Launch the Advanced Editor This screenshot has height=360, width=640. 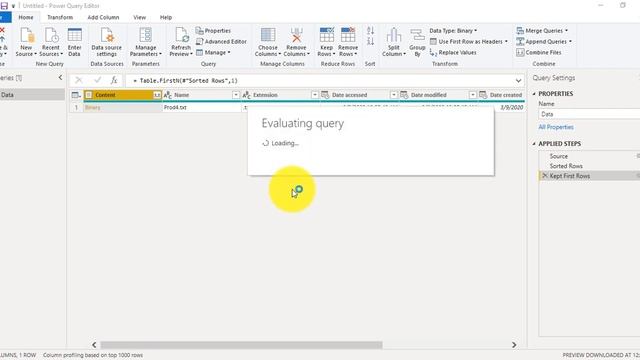coord(221,42)
